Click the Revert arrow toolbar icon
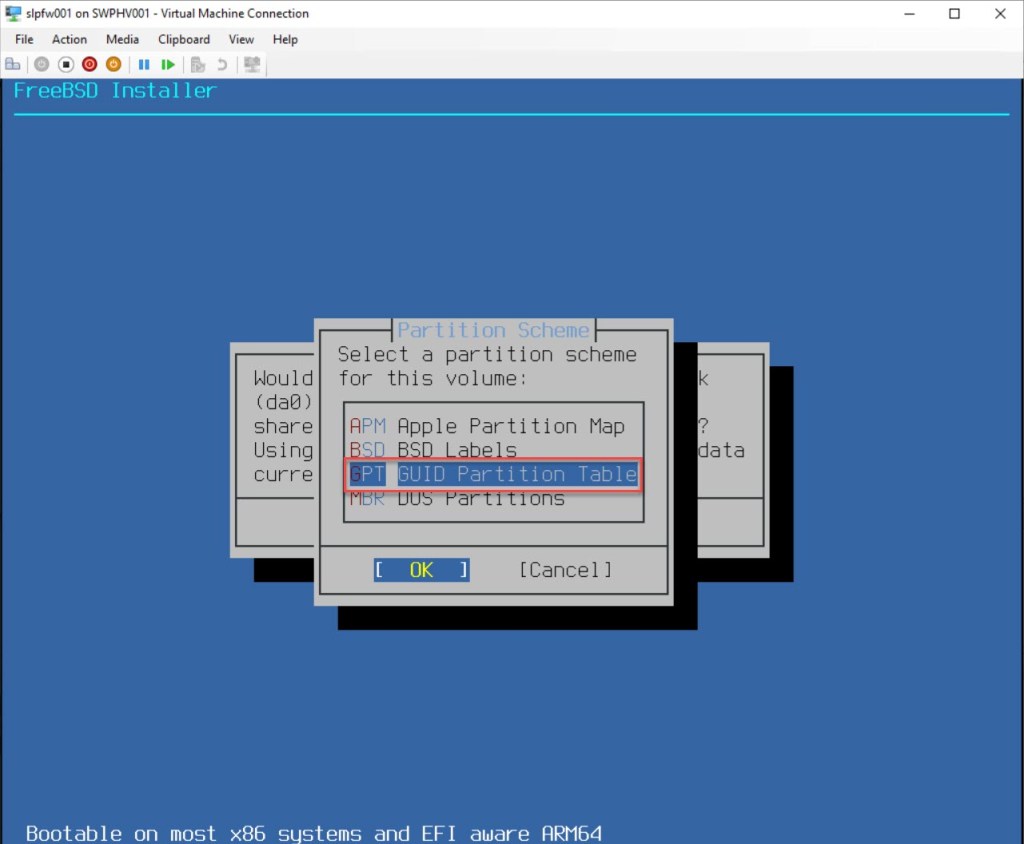 click(x=222, y=64)
